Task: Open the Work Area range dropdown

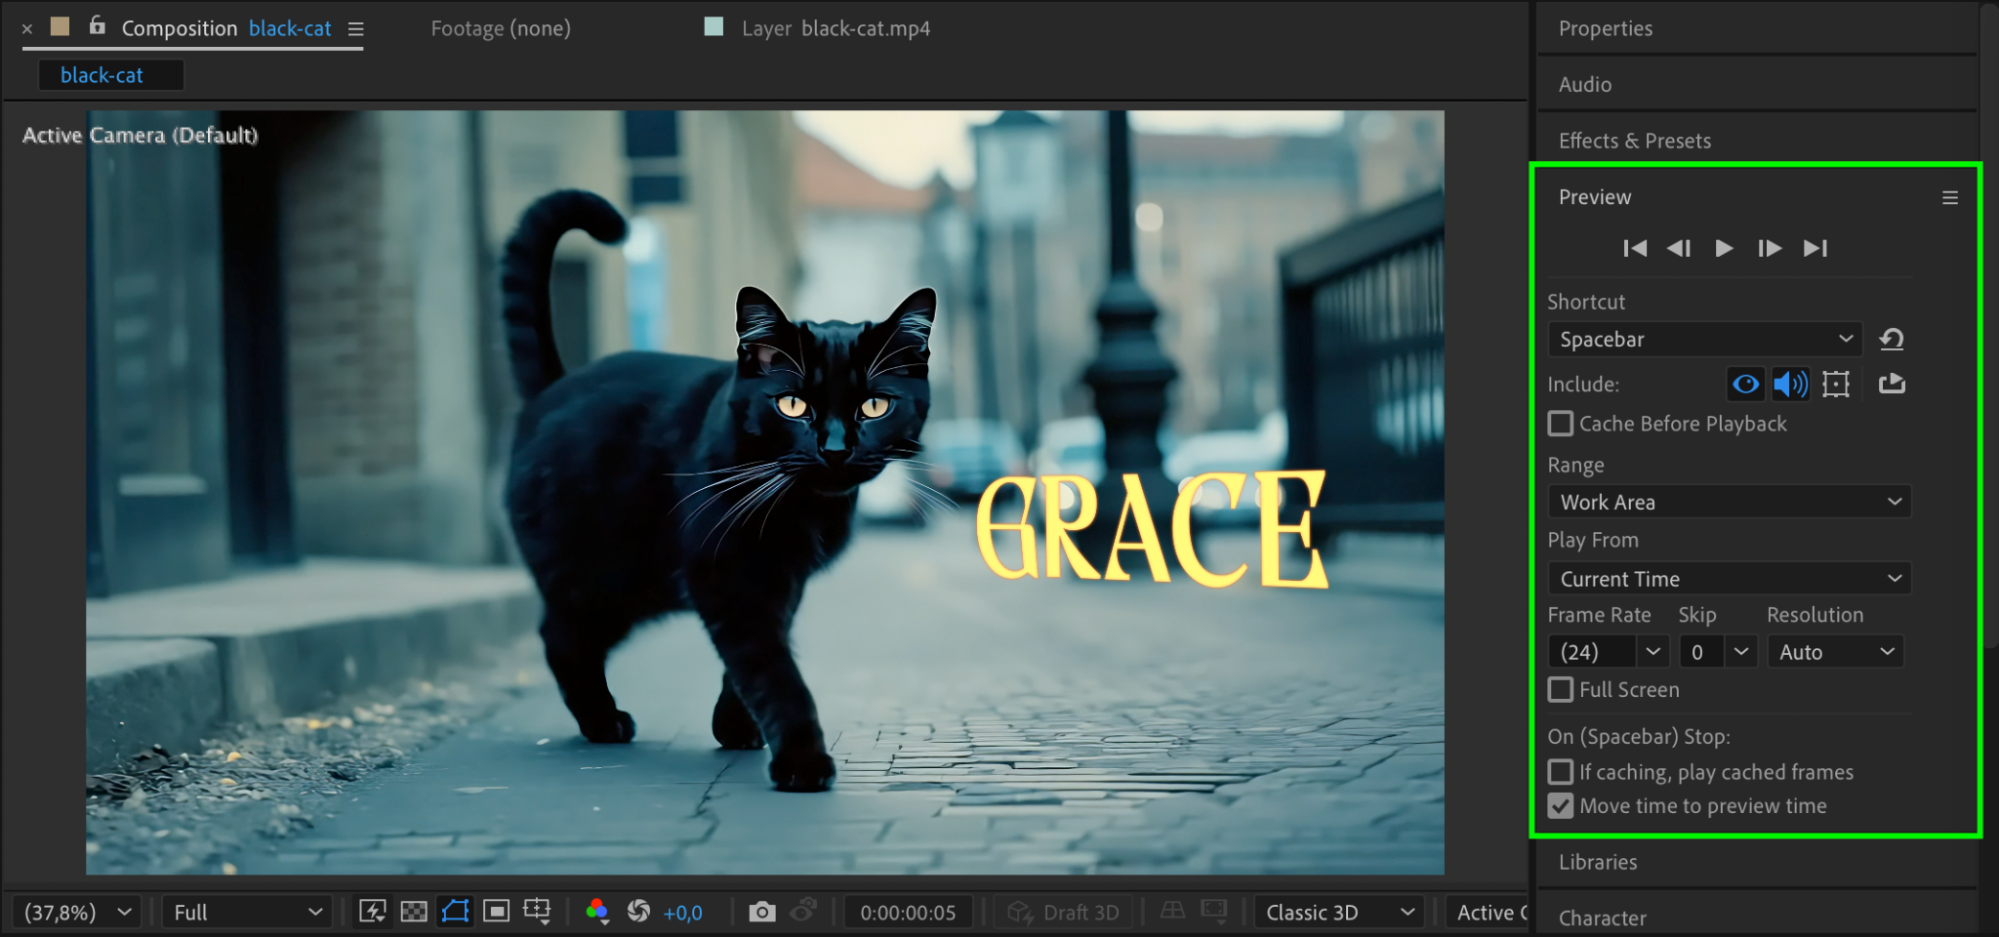Action: coord(1729,502)
